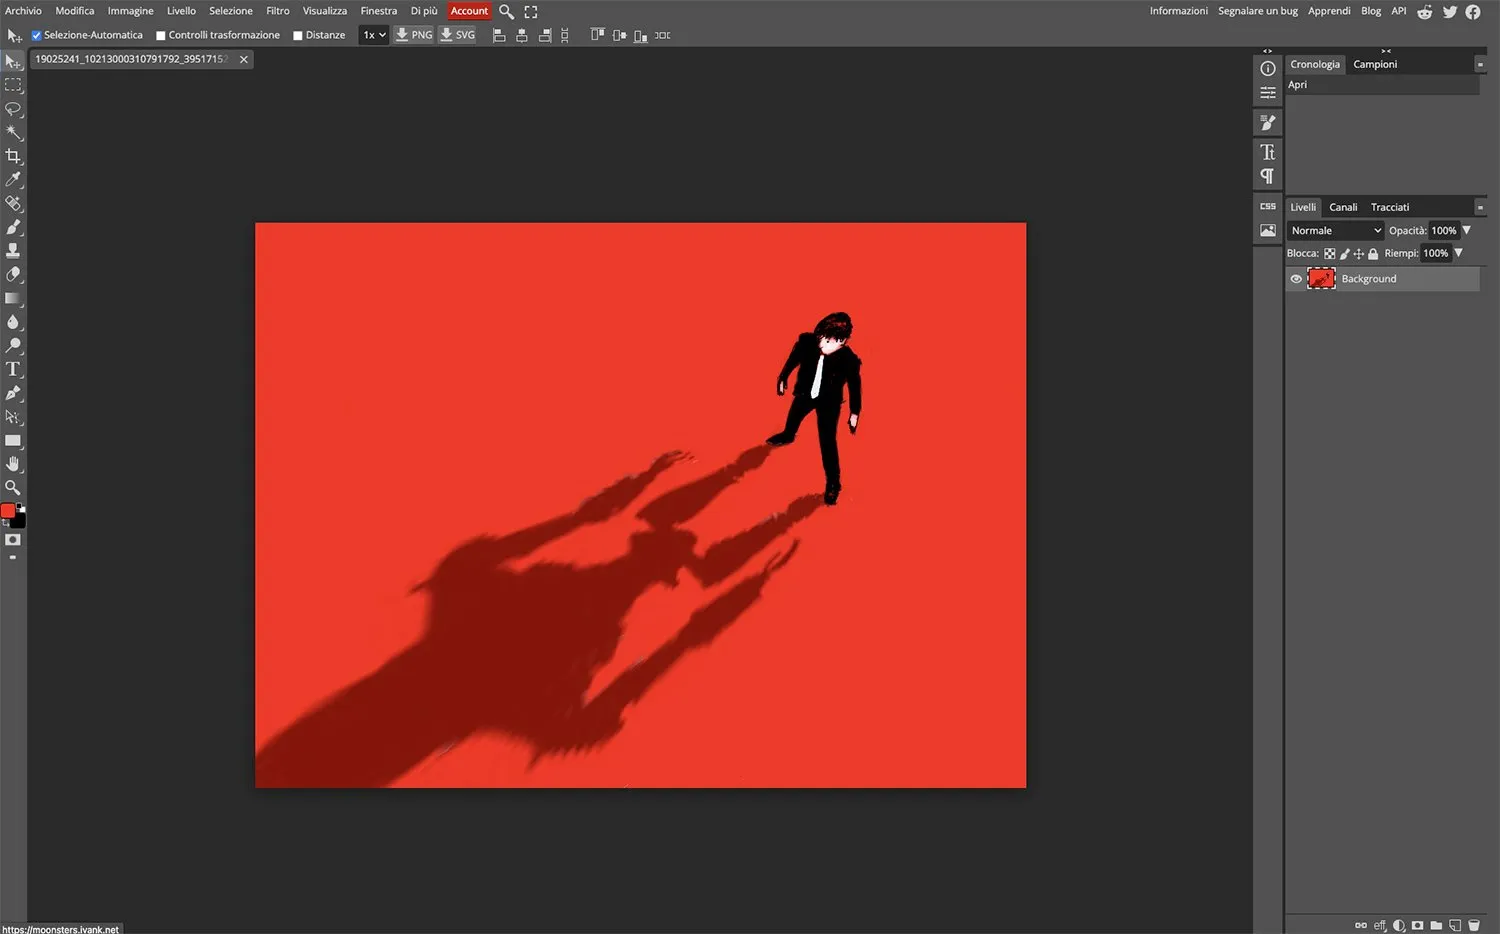The image size is (1500, 934).
Task: Open the Character panel via Tt icon
Action: click(1267, 152)
